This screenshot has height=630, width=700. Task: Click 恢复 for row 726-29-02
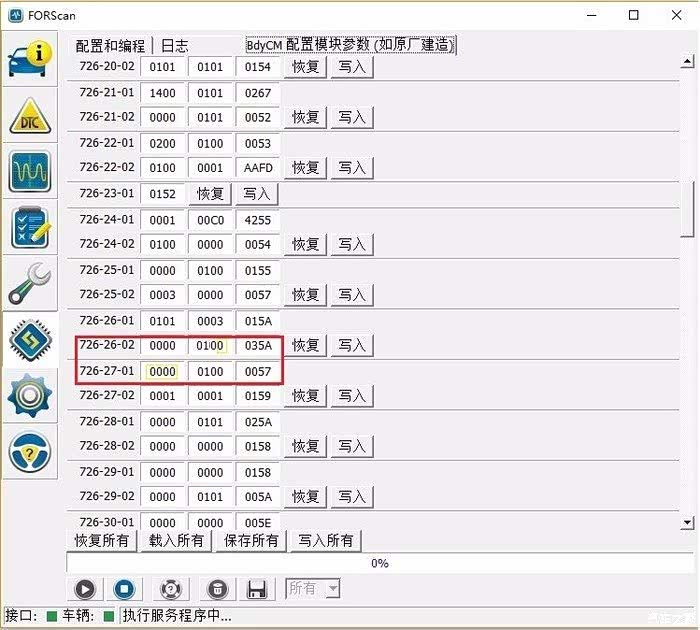point(305,496)
